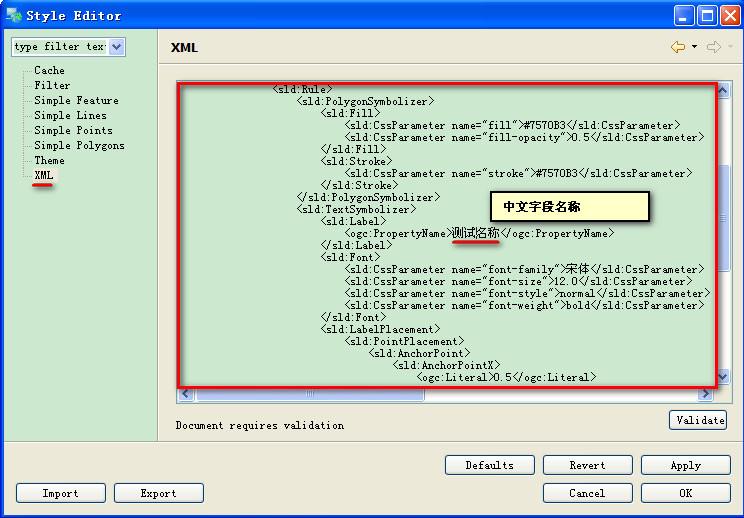Click the Cancel button
Image resolution: width=744 pixels, height=518 pixels.
587,493
